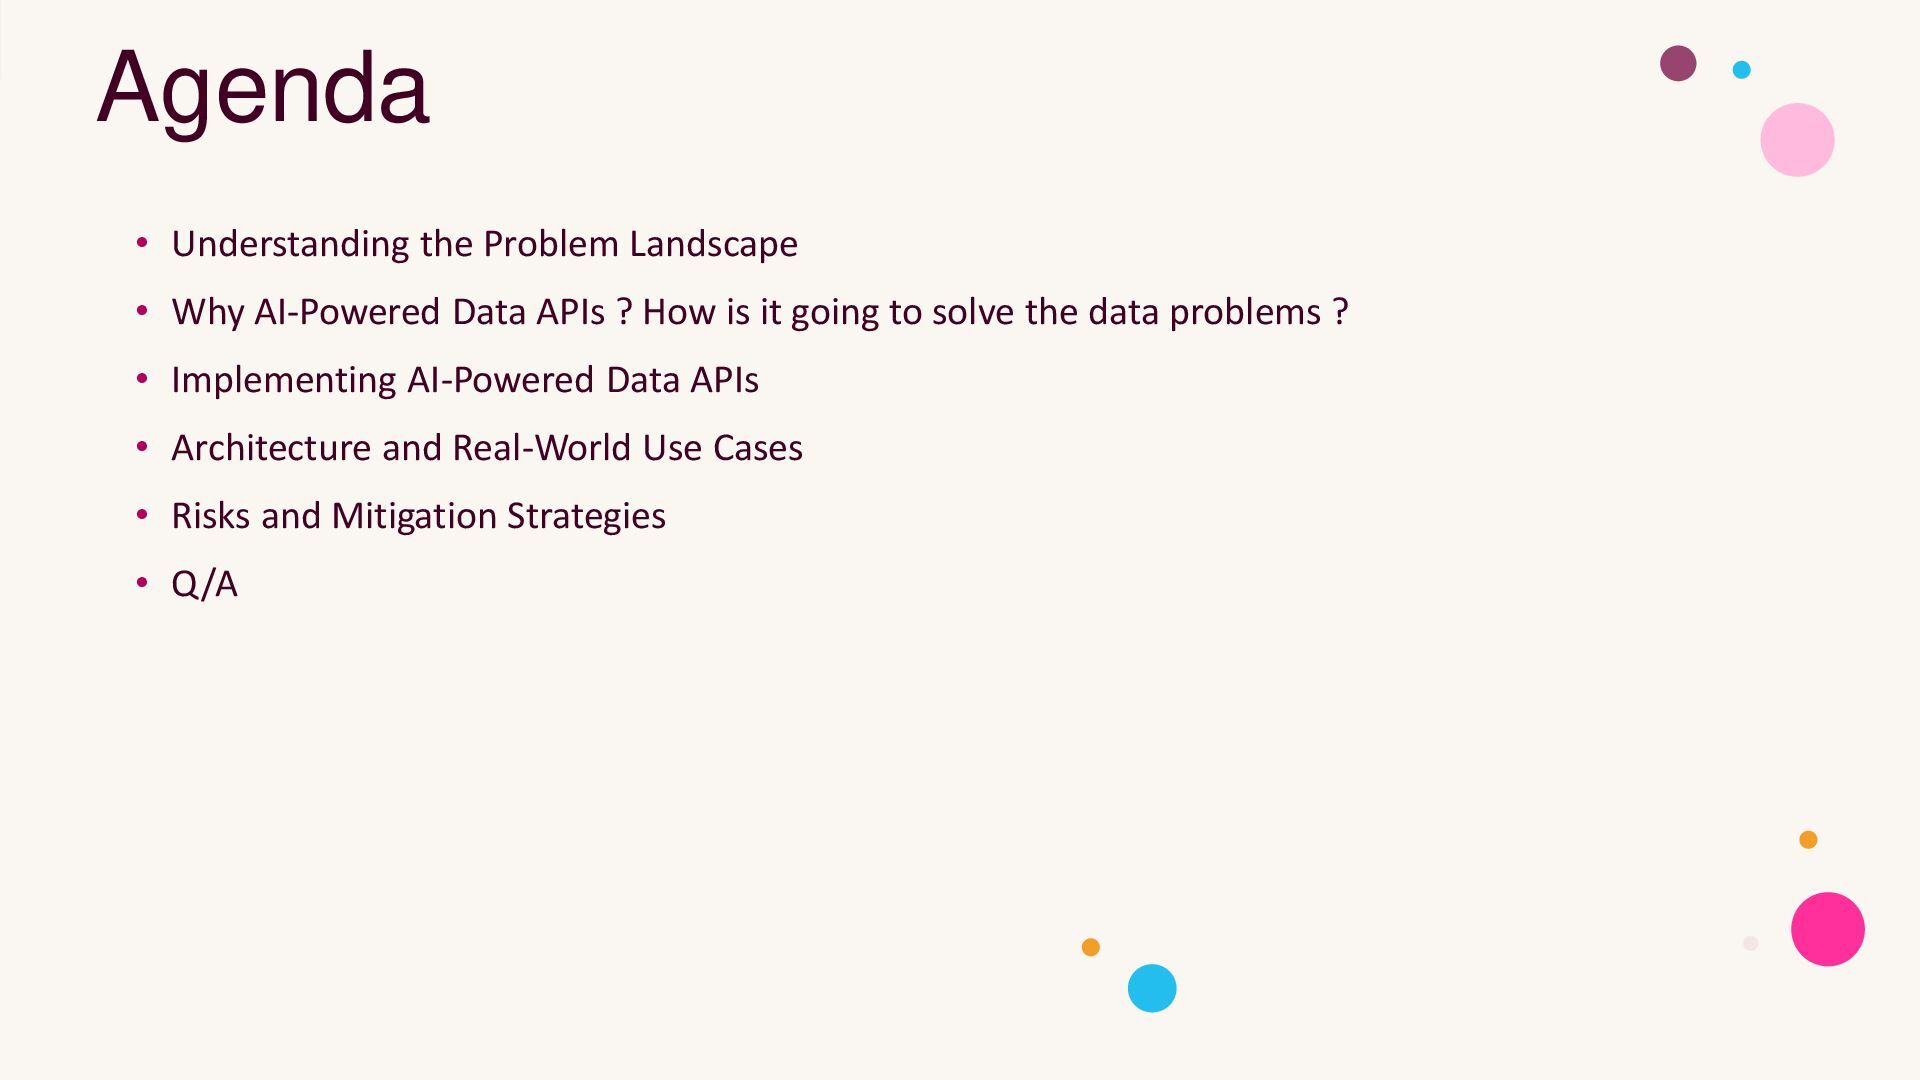
Task: Select the large hot-pink circle bottom right
Action: click(1827, 929)
